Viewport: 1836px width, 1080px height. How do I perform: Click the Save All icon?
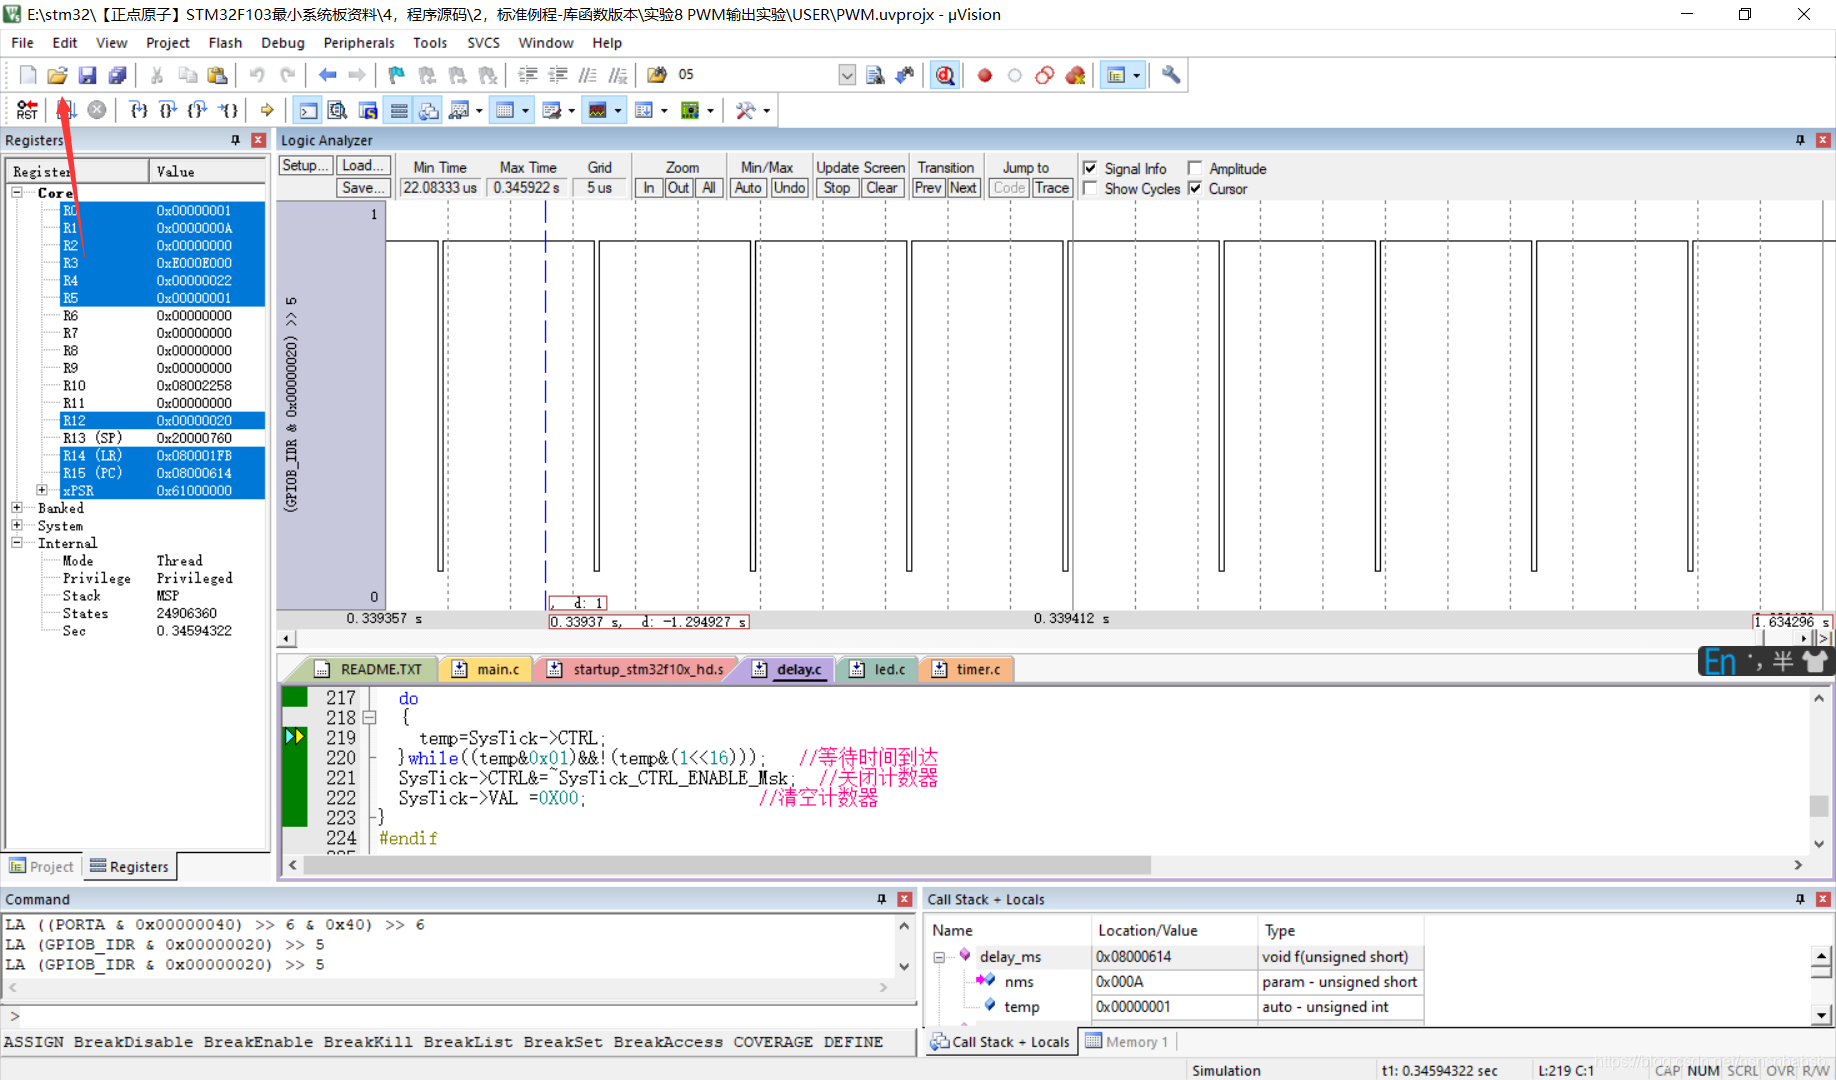click(x=117, y=75)
